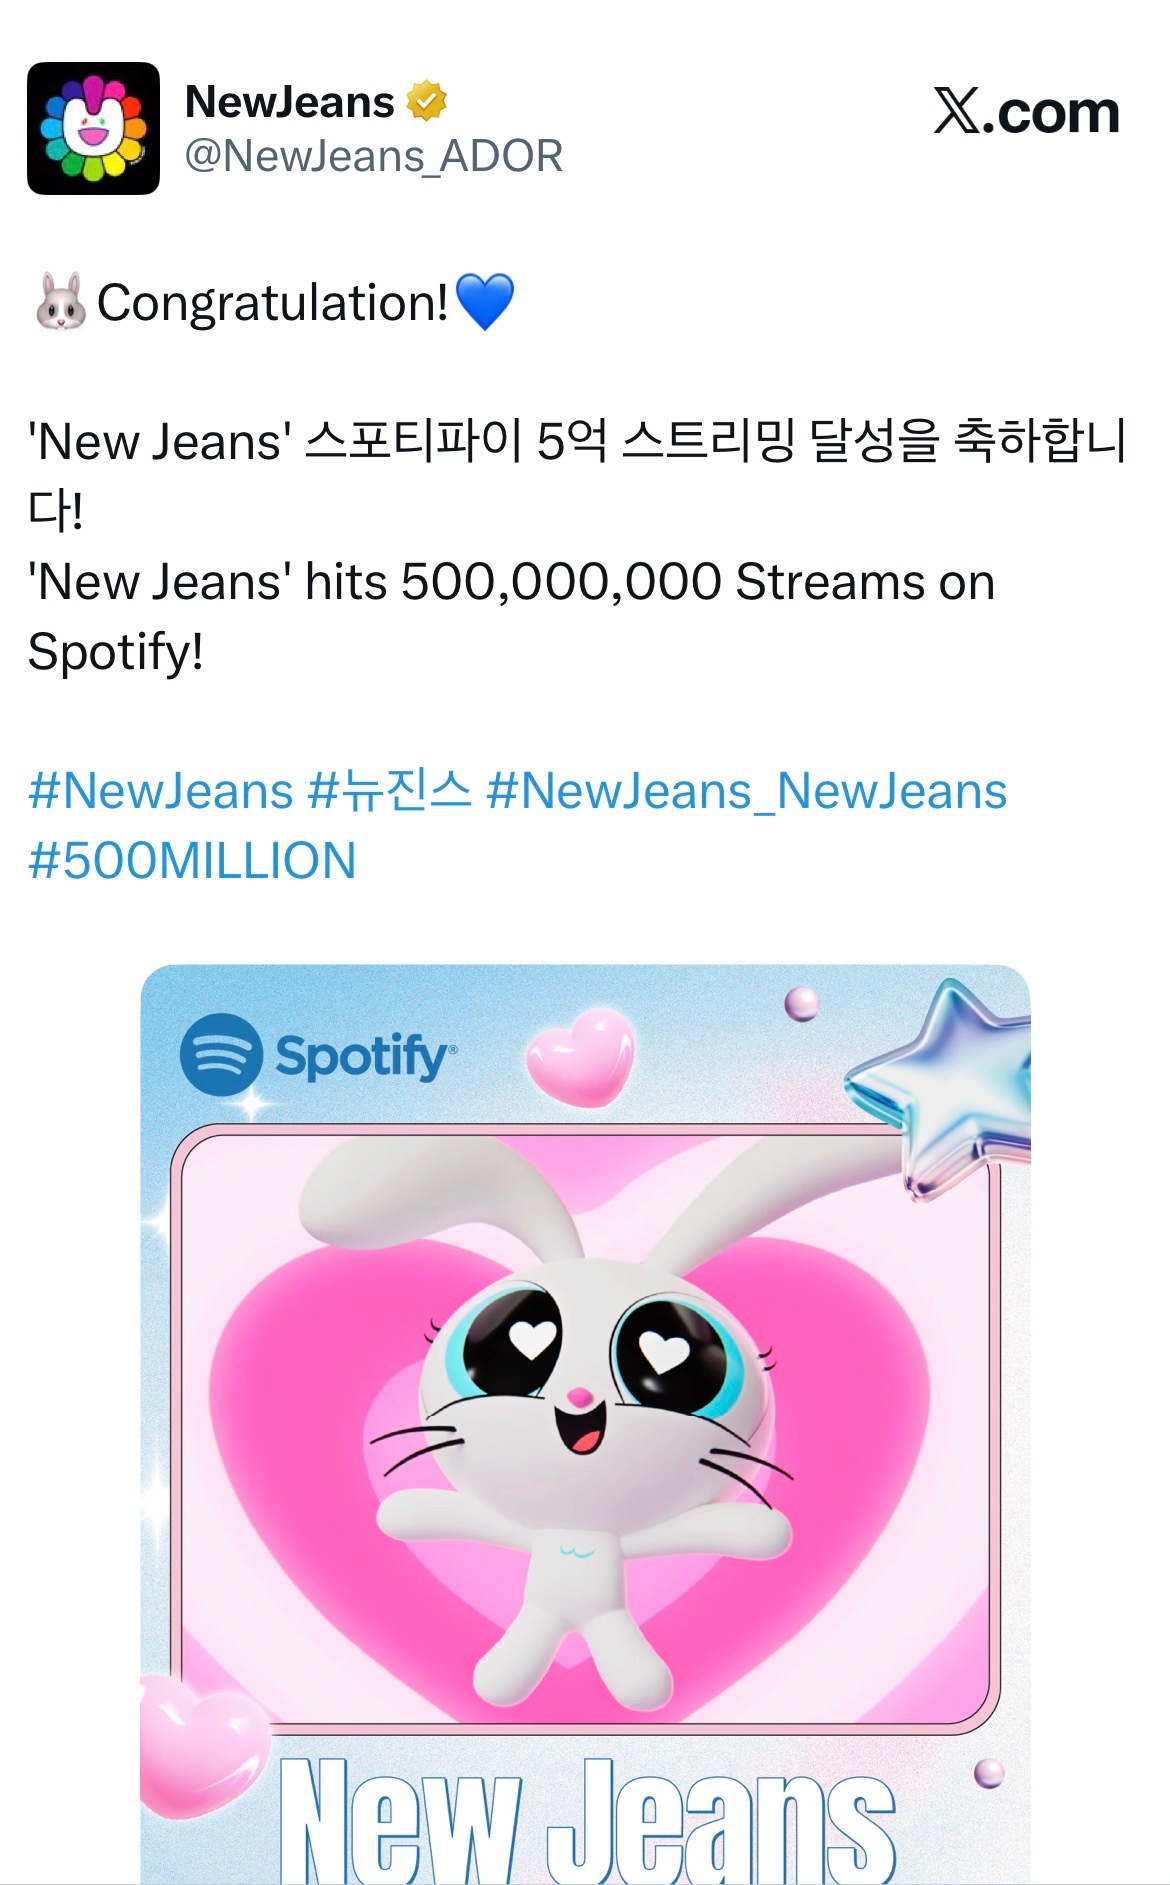
Task: Click the blue heart emoji
Action: pyautogui.click(x=484, y=301)
